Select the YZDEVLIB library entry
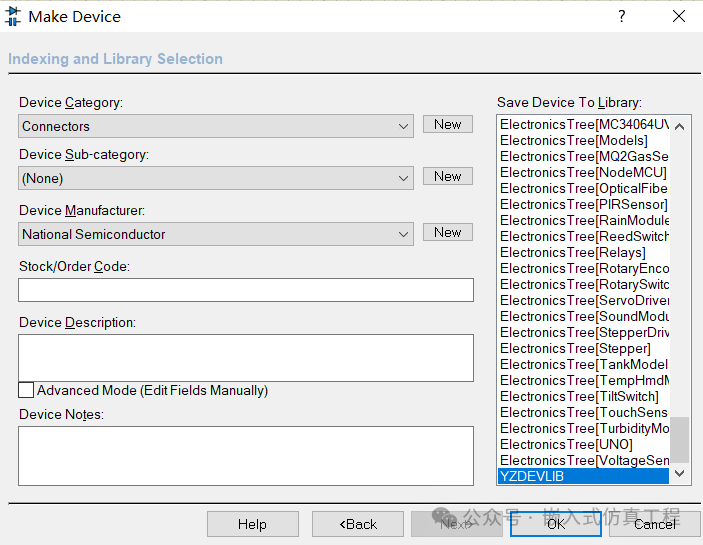The width and height of the screenshot is (703, 545). 582,477
